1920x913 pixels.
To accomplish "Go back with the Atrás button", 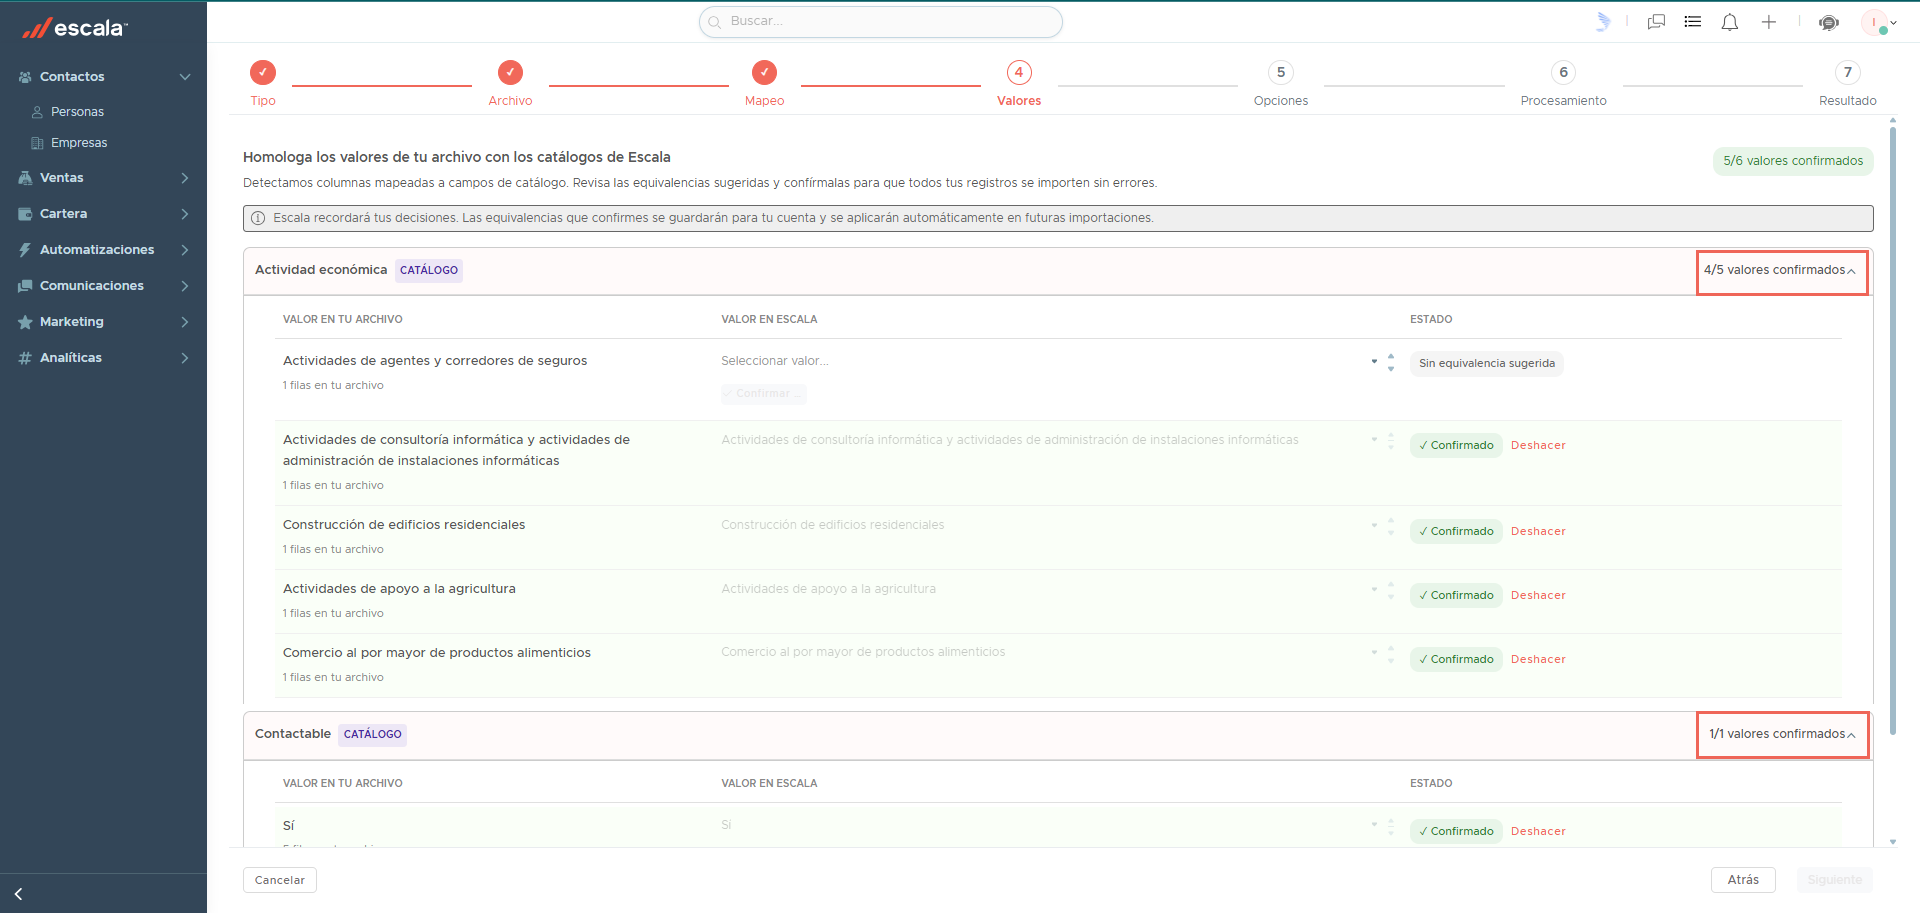I will 1743,880.
